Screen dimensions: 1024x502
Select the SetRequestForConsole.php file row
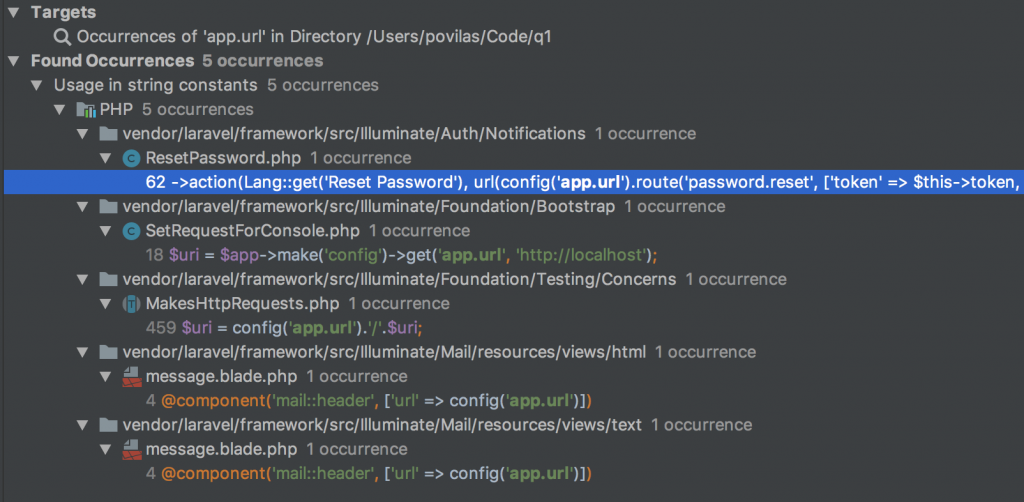pyautogui.click(x=308, y=231)
